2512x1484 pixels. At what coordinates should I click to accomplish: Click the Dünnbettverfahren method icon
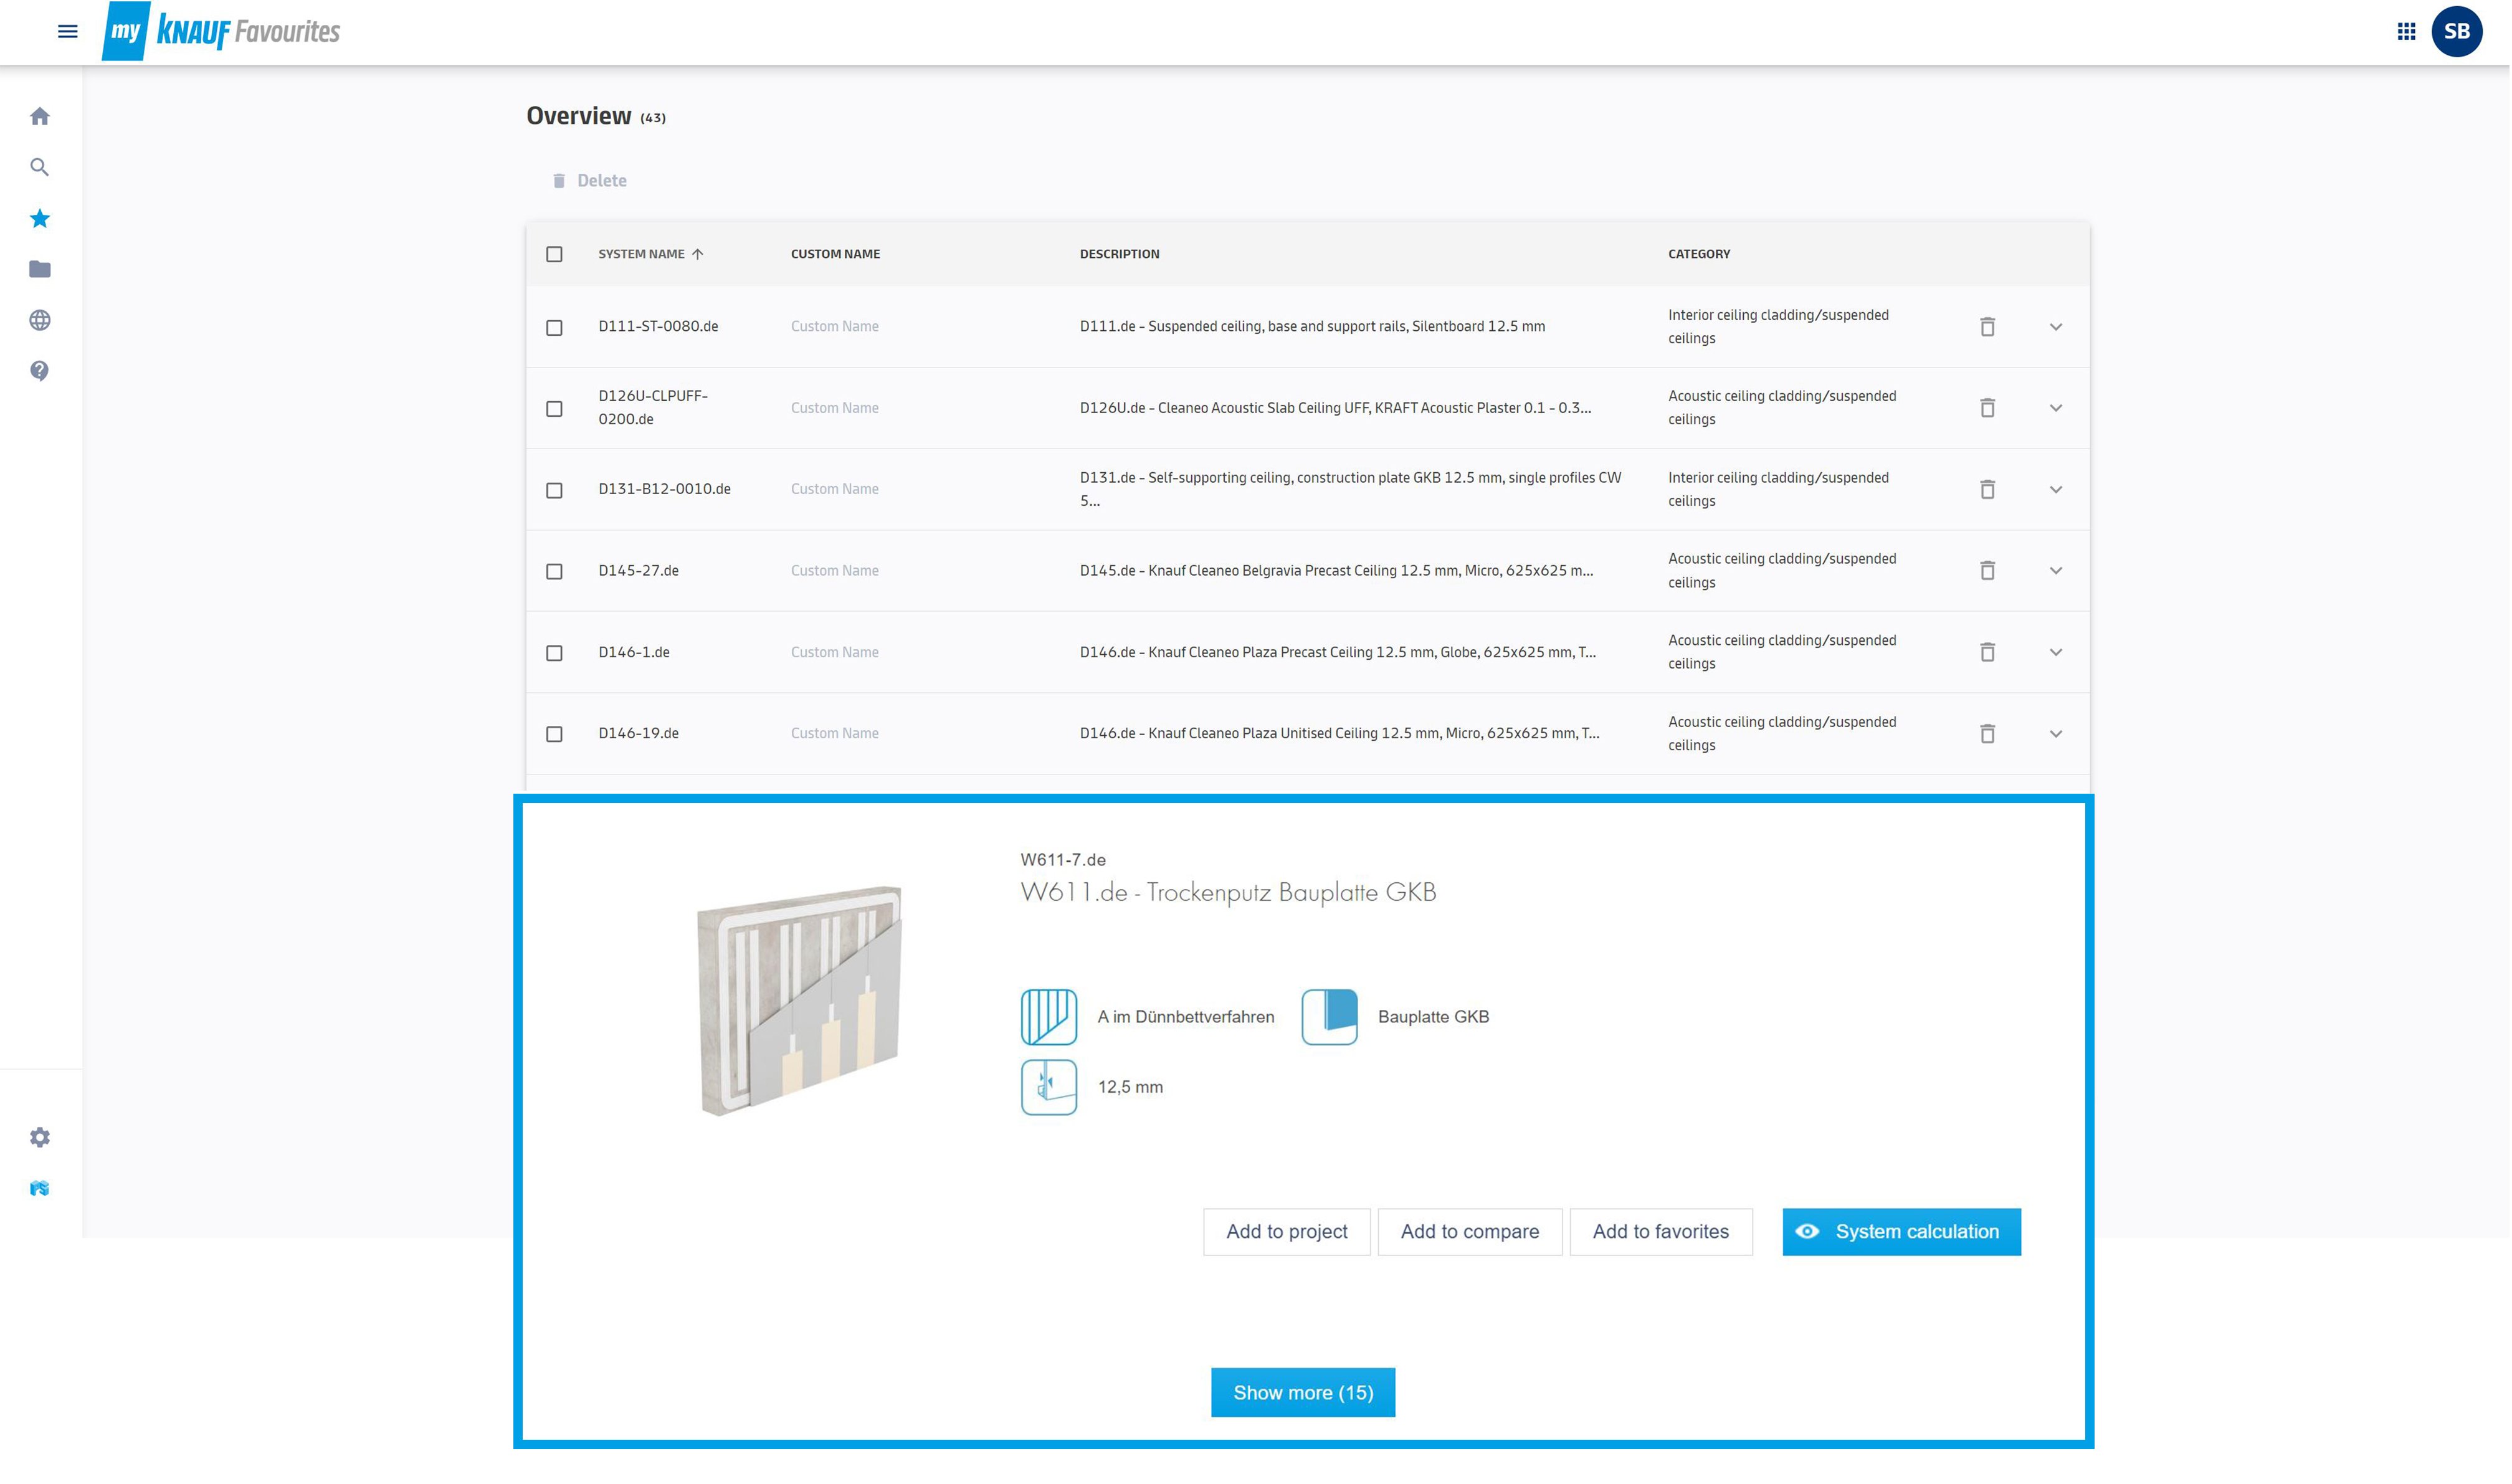(1049, 1017)
